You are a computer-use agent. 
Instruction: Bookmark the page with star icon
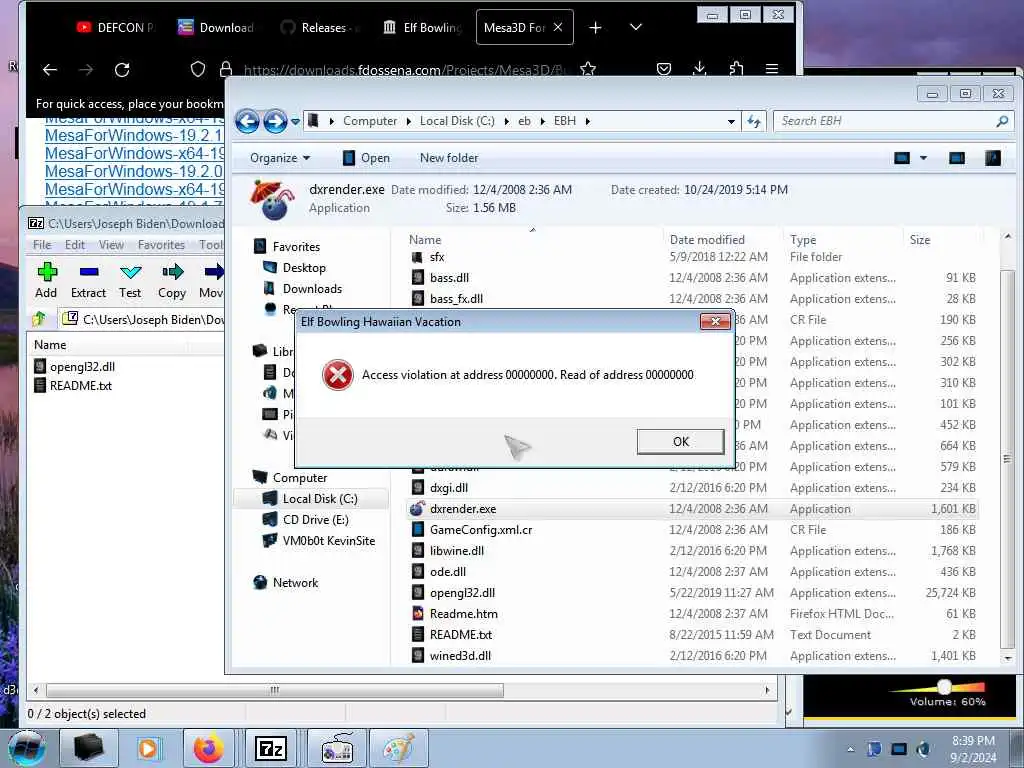click(588, 69)
